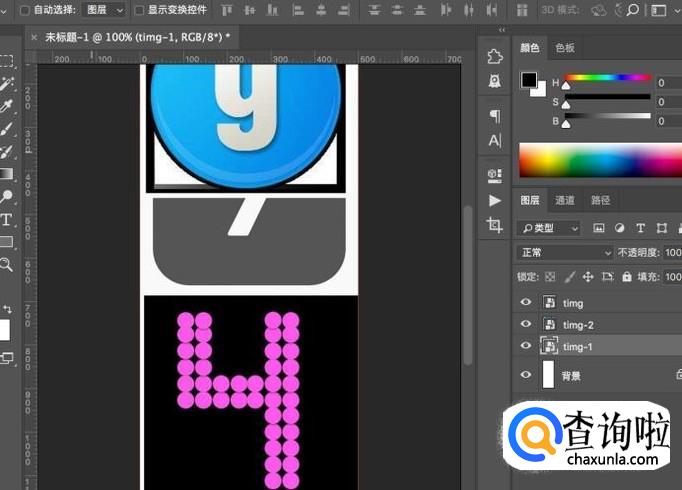This screenshot has width=682, height=490.
Task: Click the black foreground color swatch
Action: pos(528,80)
